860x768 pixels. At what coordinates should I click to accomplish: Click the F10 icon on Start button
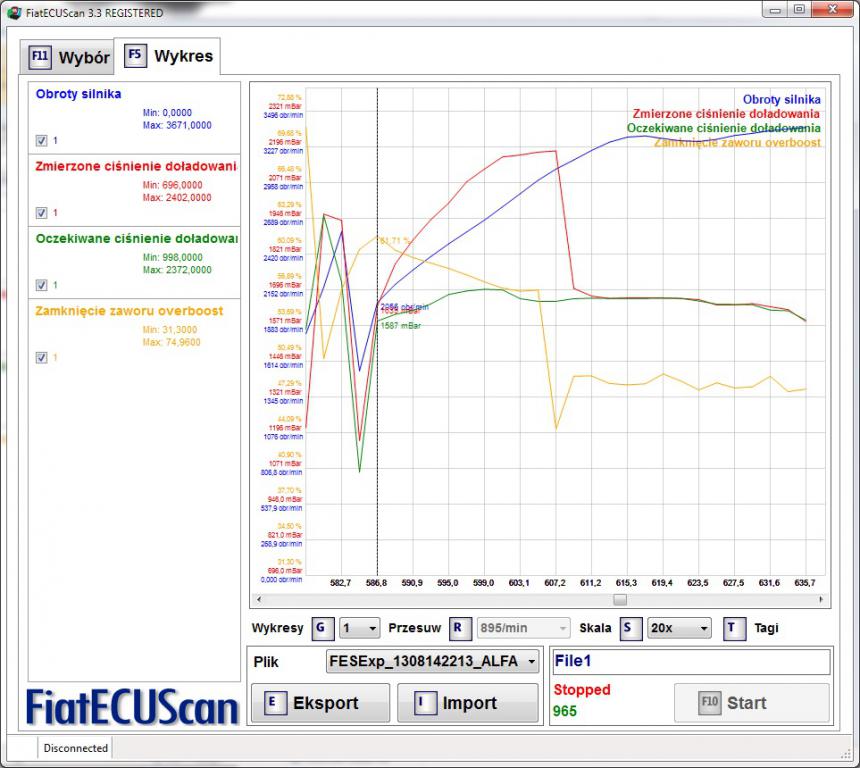pos(709,703)
